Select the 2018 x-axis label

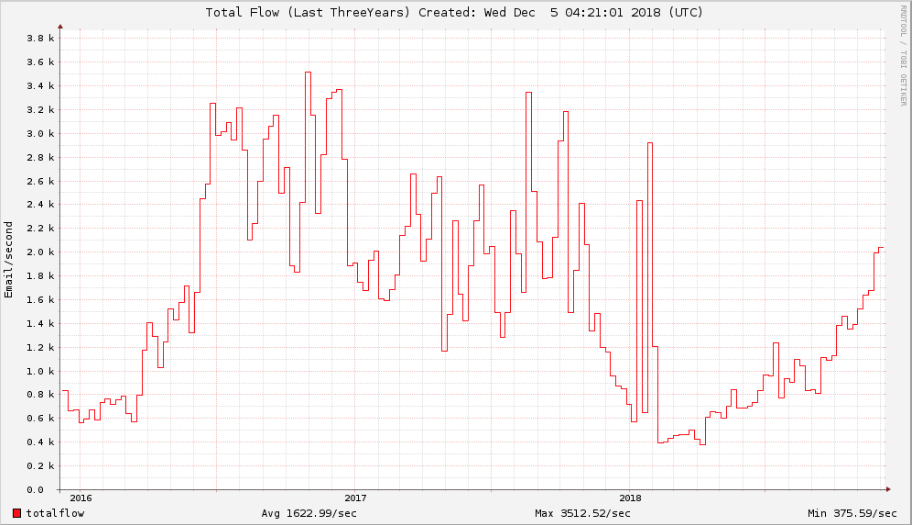click(630, 498)
